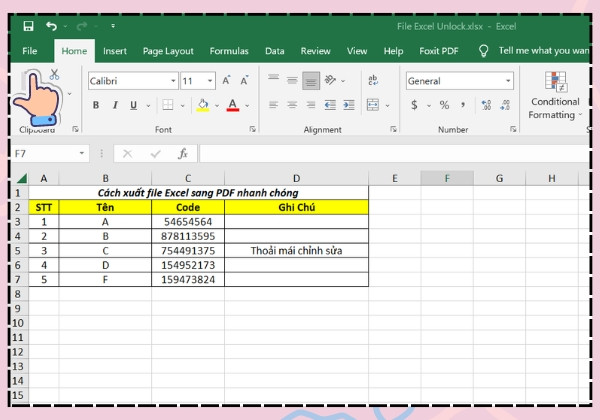Open the Conditional Formatting menu
The height and width of the screenshot is (420, 600).
tap(555, 96)
